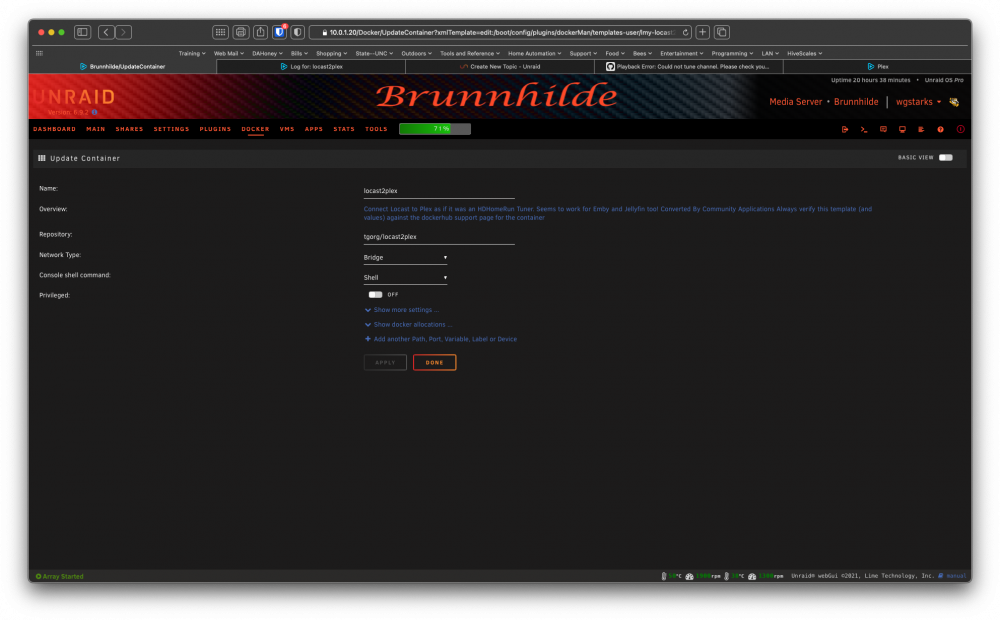Viewport: 1000px width, 620px height.
Task: Open the manual link in footer
Action: point(956,577)
